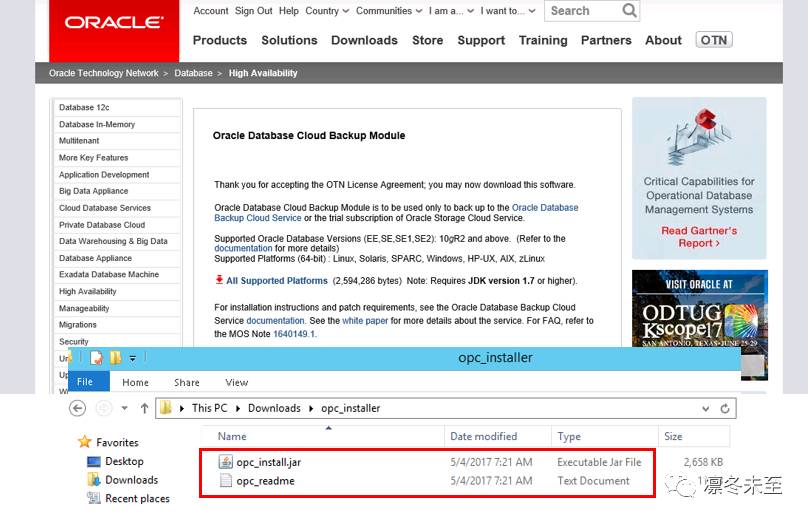
Task: Click the Explorer back arrow button
Action: click(x=77, y=408)
